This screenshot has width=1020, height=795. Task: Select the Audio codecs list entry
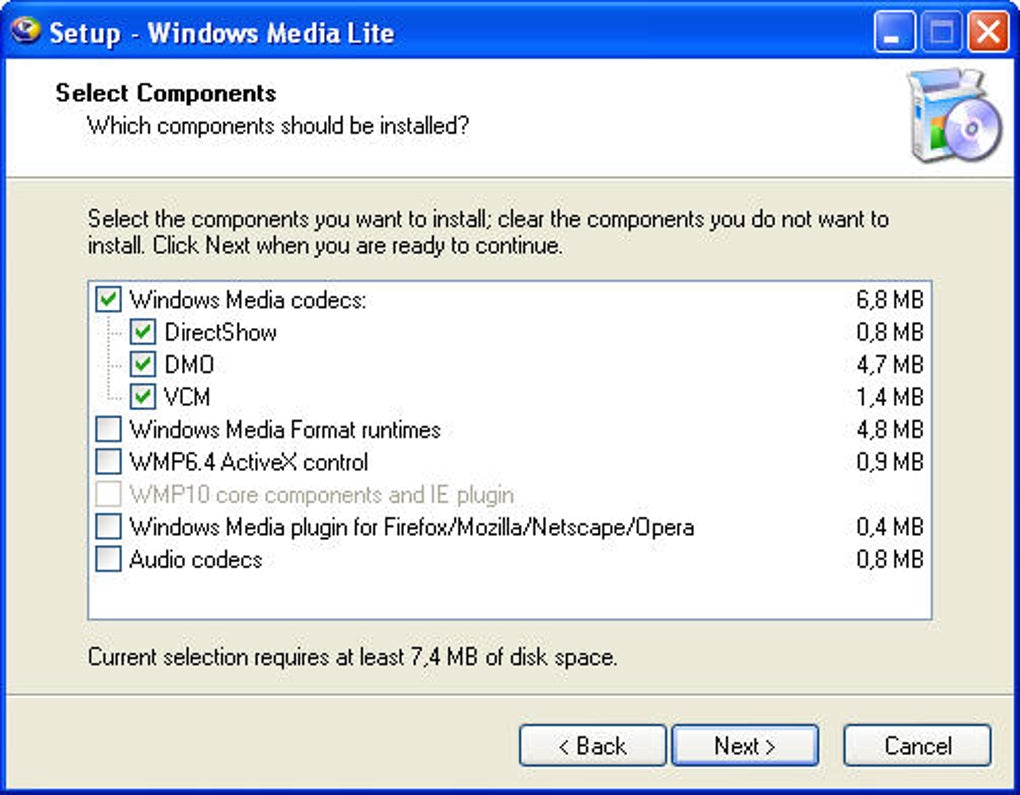195,559
